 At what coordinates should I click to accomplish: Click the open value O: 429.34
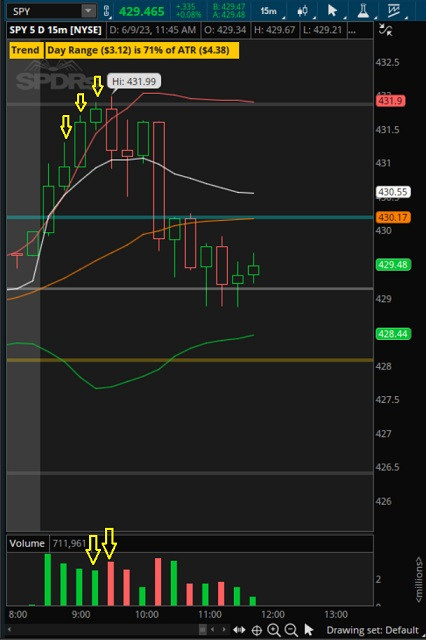[x=225, y=30]
